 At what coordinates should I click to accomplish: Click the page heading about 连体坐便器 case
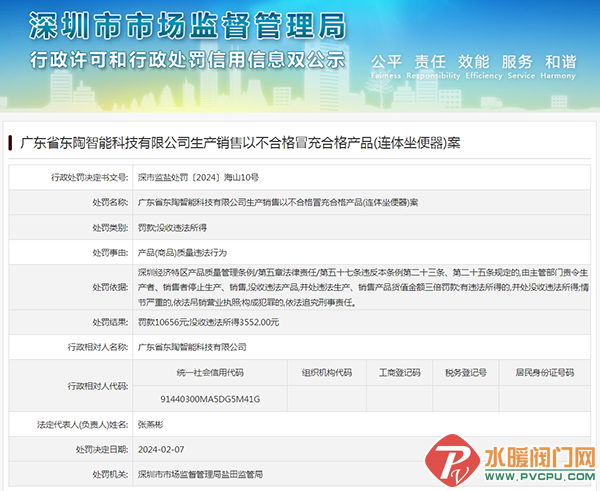tap(240, 143)
